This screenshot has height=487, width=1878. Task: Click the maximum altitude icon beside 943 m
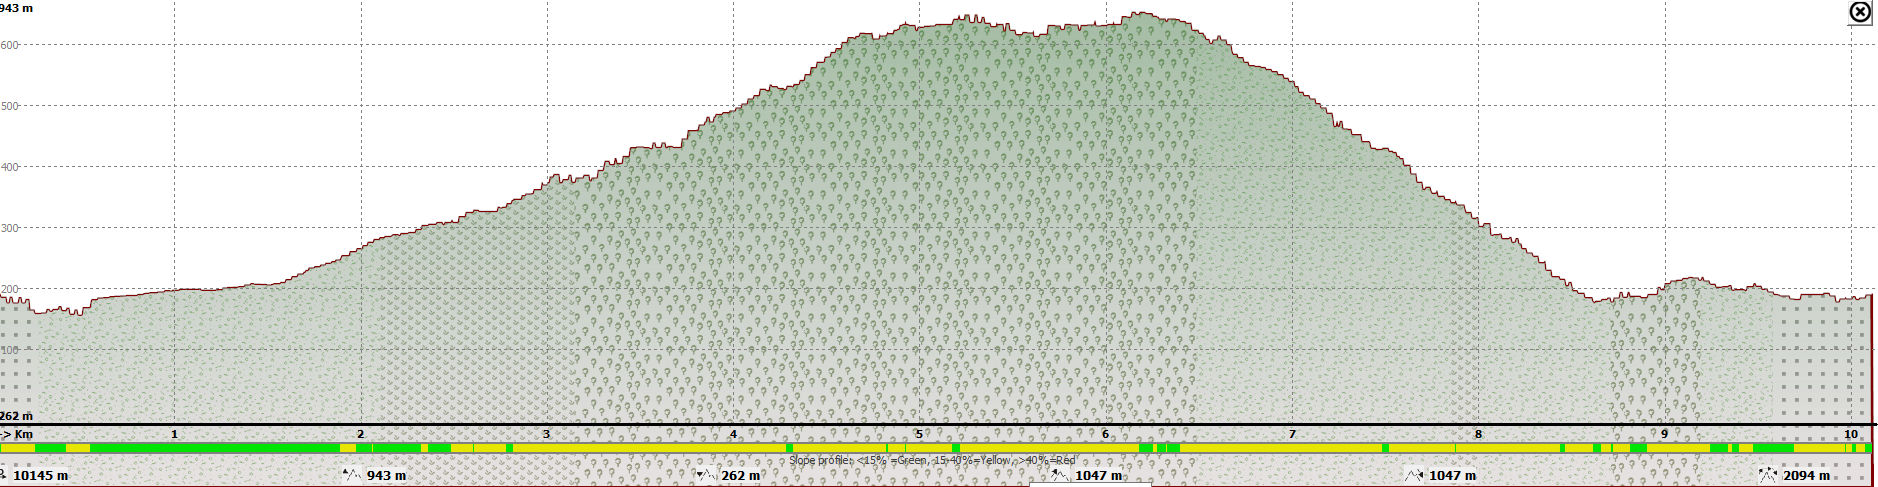click(x=352, y=475)
